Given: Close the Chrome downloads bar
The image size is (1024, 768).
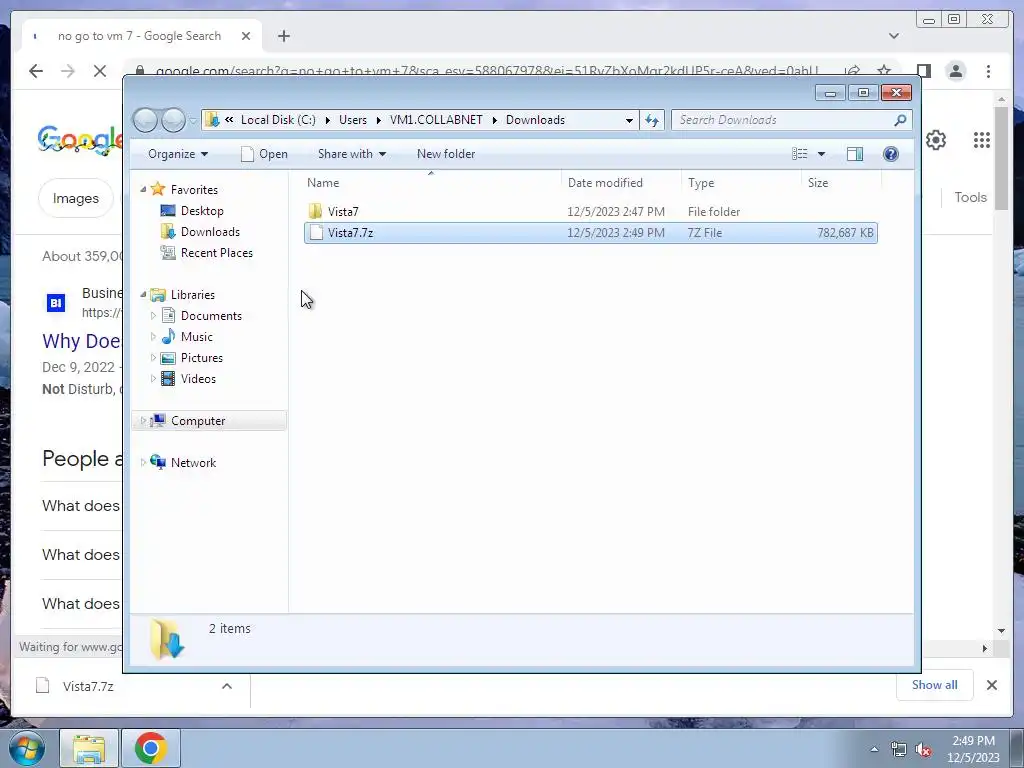Looking at the screenshot, I should [991, 685].
